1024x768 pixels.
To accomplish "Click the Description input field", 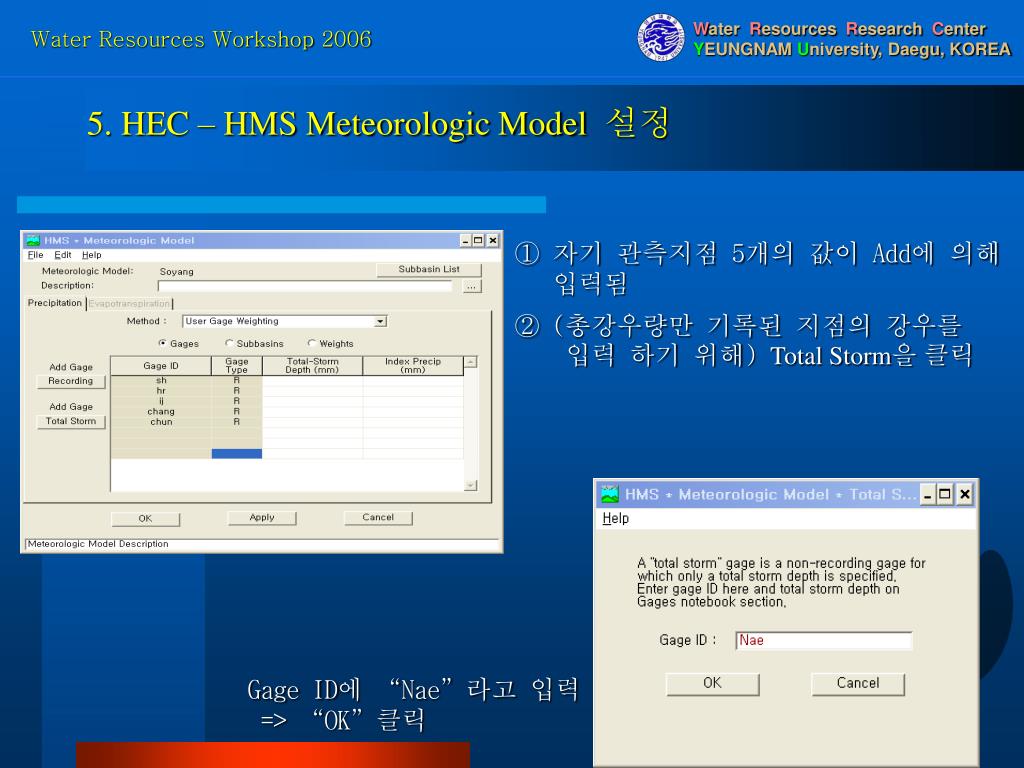I will 305,286.
